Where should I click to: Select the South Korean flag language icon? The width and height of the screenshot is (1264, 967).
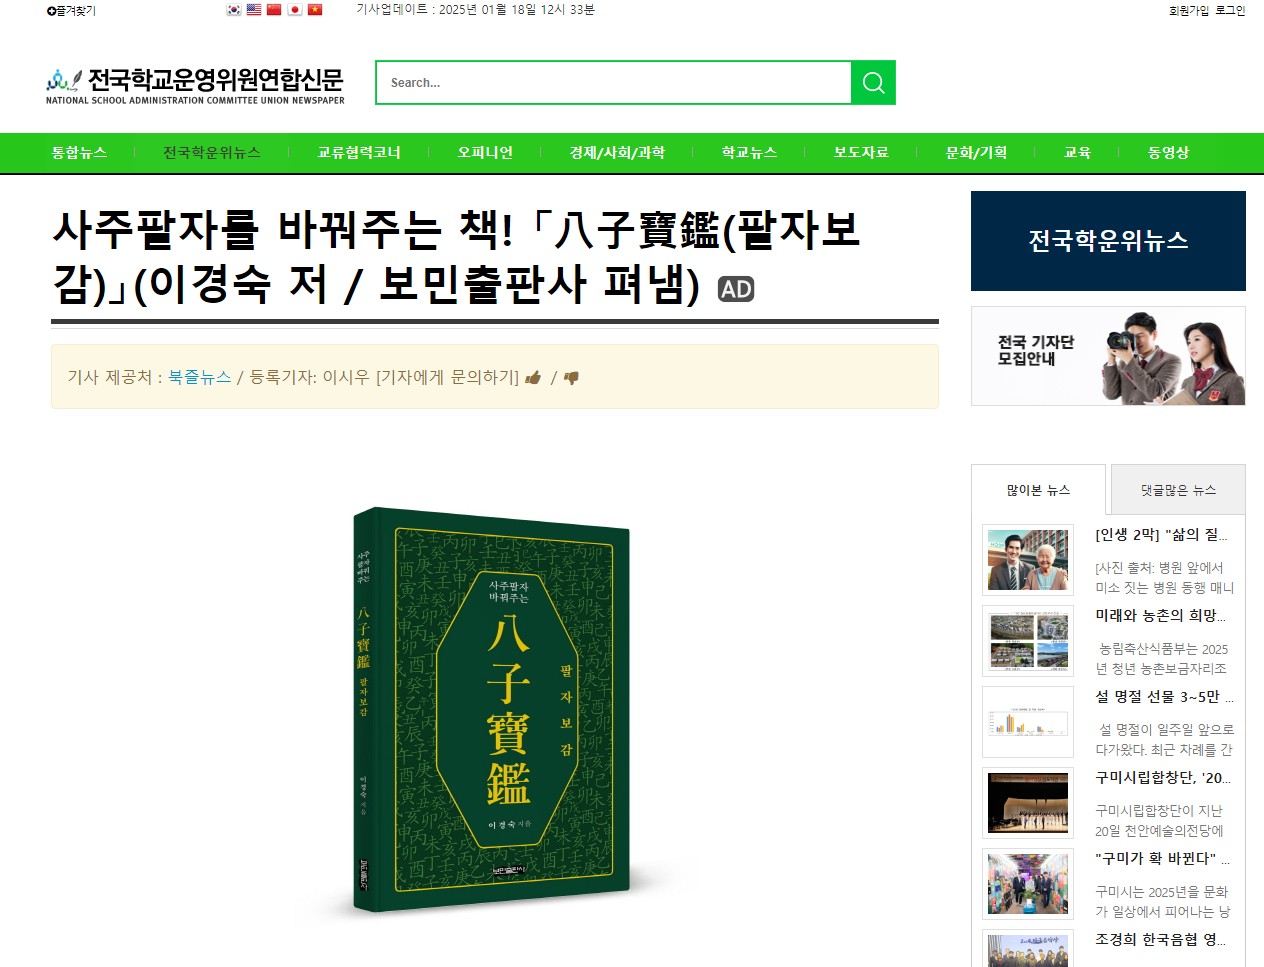coord(234,9)
